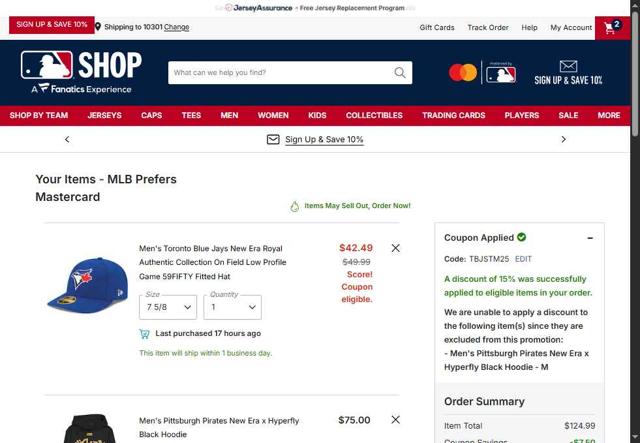Open the COLLECTIBLES menu
Viewport: 640px width, 443px height.
click(x=374, y=116)
